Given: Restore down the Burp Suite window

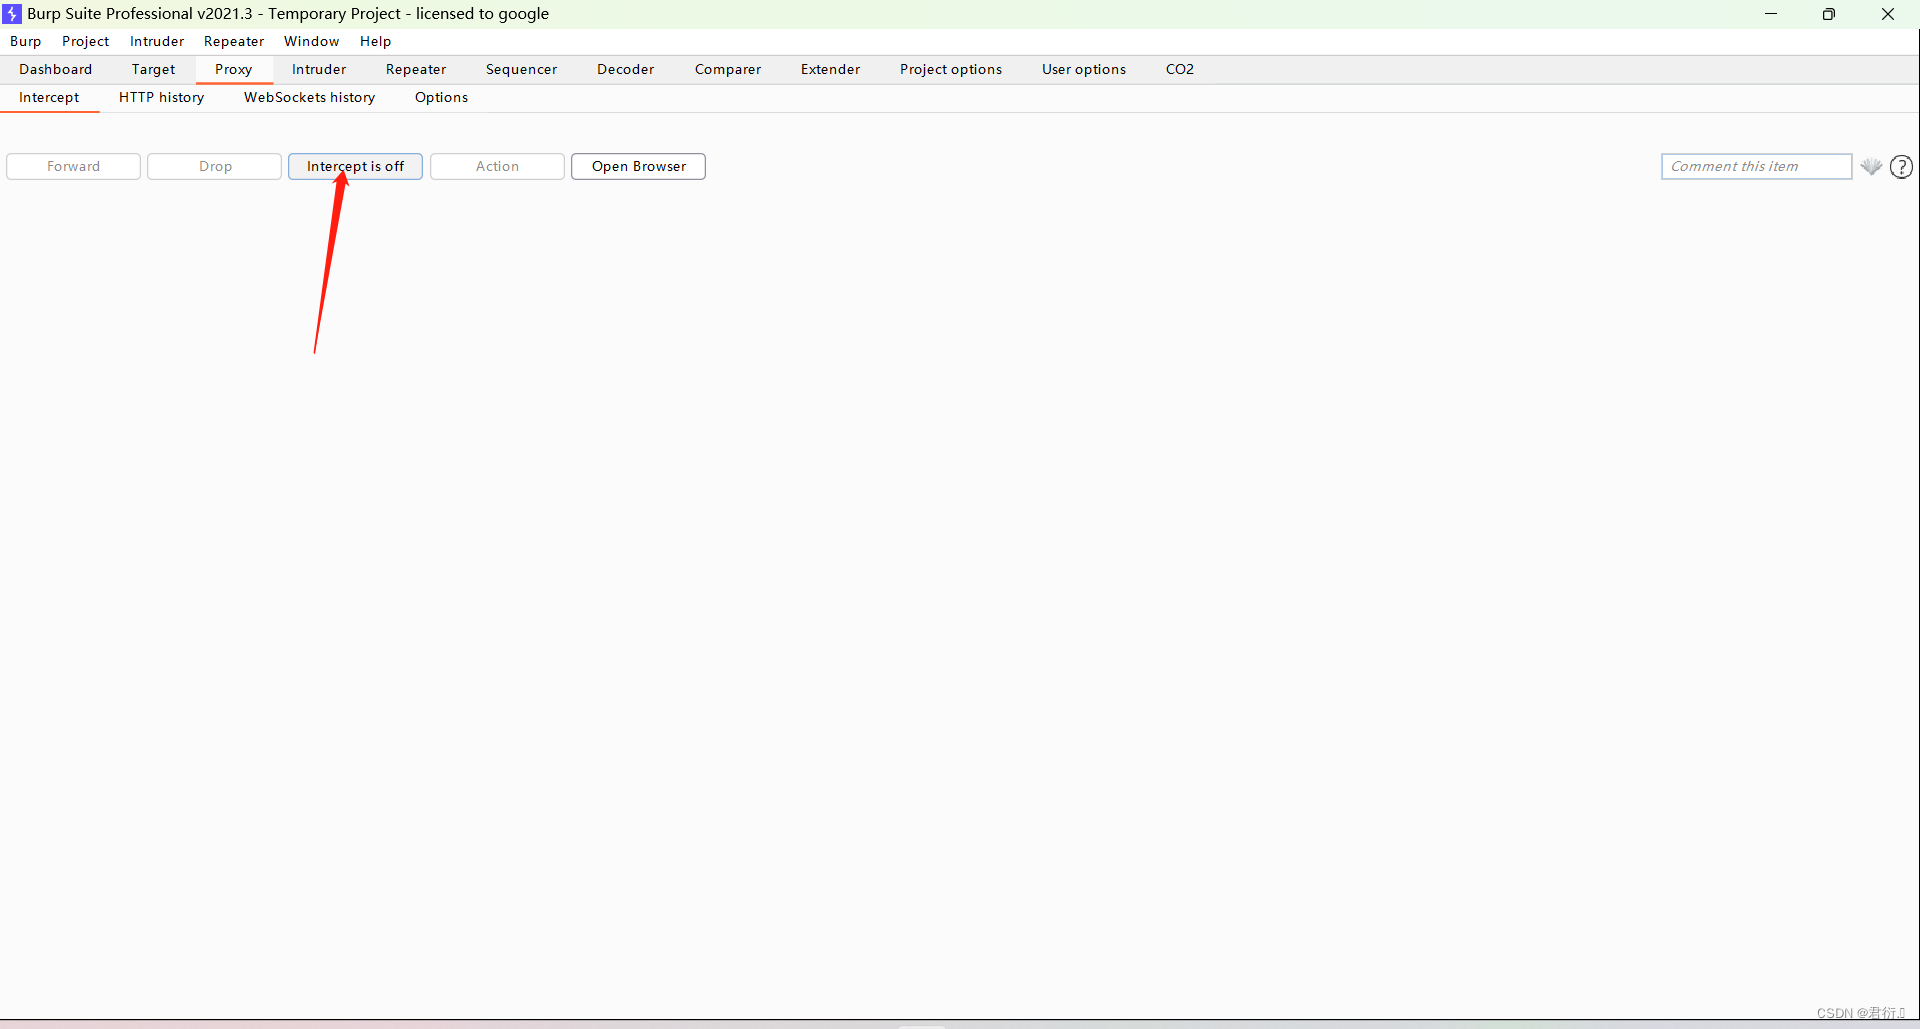Looking at the screenshot, I should [x=1829, y=14].
